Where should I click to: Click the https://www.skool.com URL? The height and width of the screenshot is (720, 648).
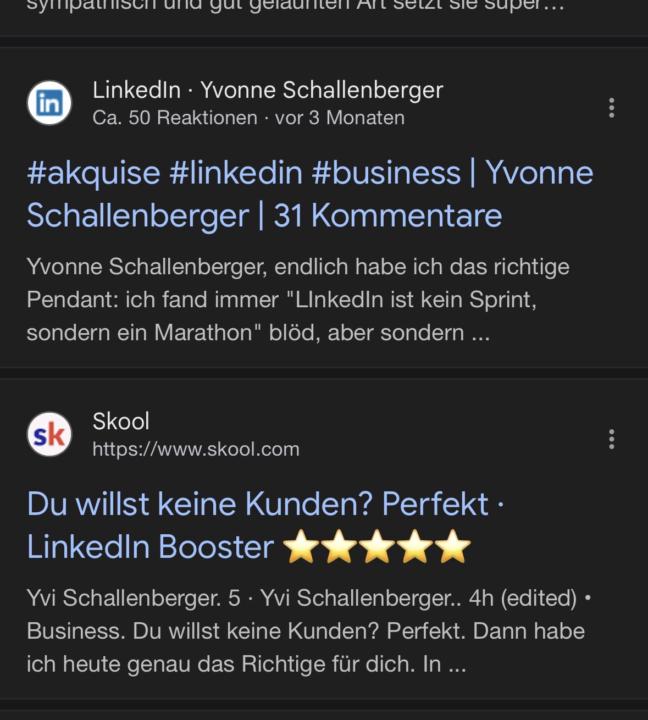(196, 449)
